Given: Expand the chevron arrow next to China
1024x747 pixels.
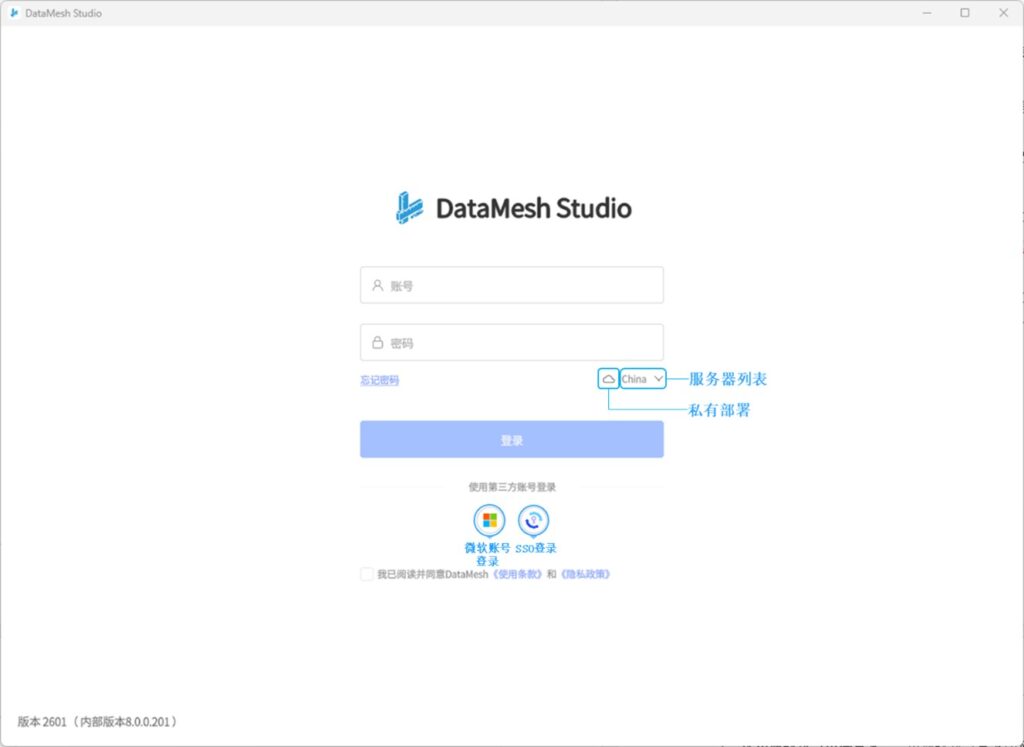Looking at the screenshot, I should 658,379.
